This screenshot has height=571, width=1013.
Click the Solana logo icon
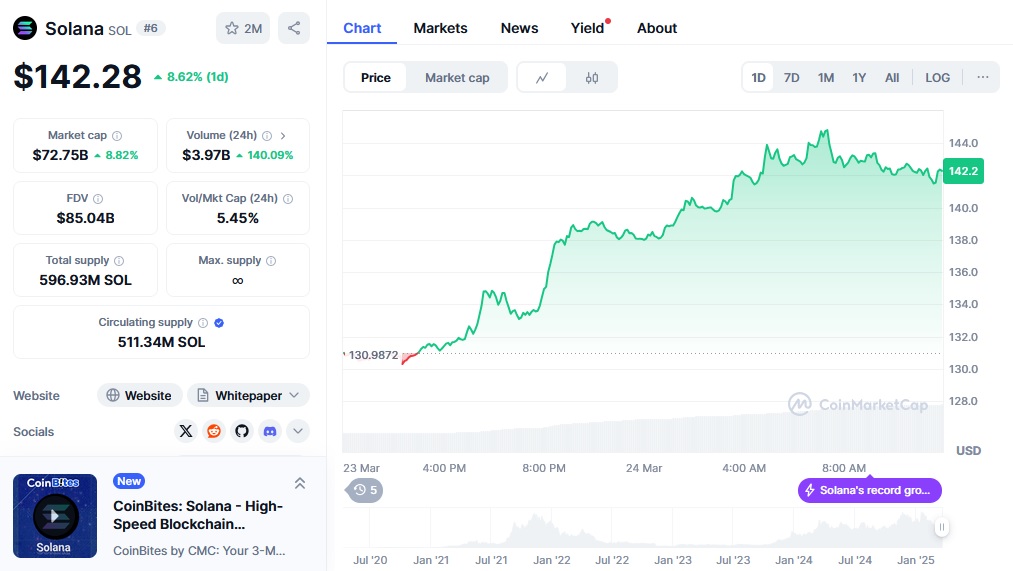pyautogui.click(x=25, y=28)
